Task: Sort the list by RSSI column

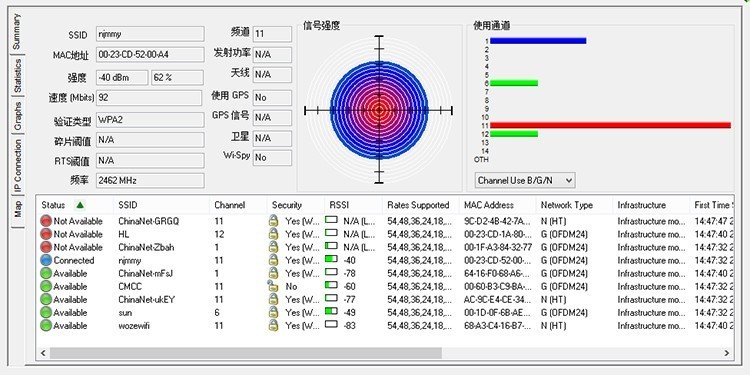Action: [x=353, y=205]
